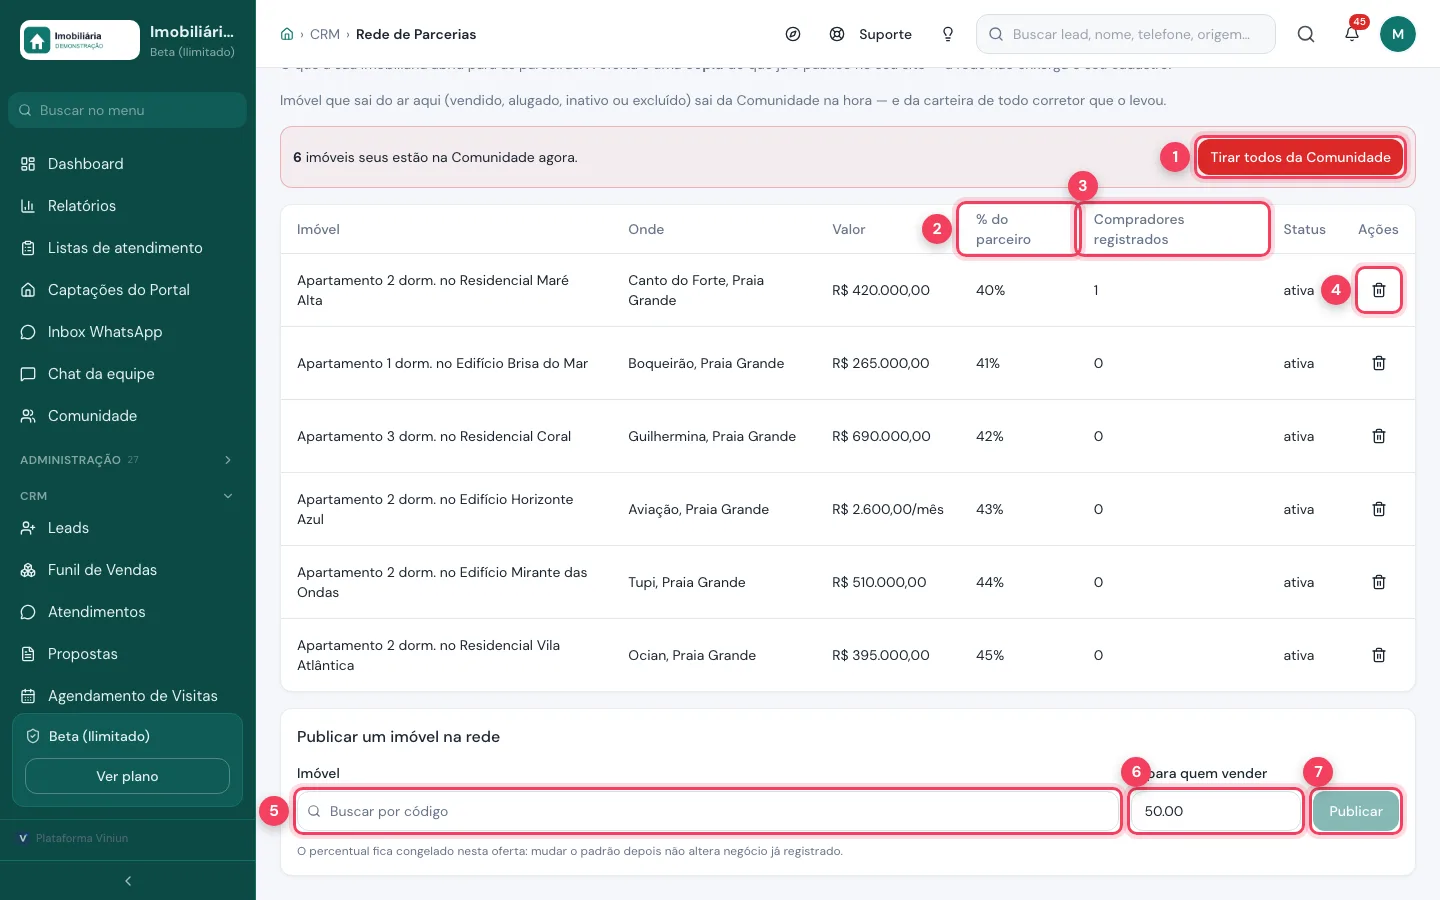The width and height of the screenshot is (1440, 900).
Task: Open Chat da equipe
Action: coord(127,374)
